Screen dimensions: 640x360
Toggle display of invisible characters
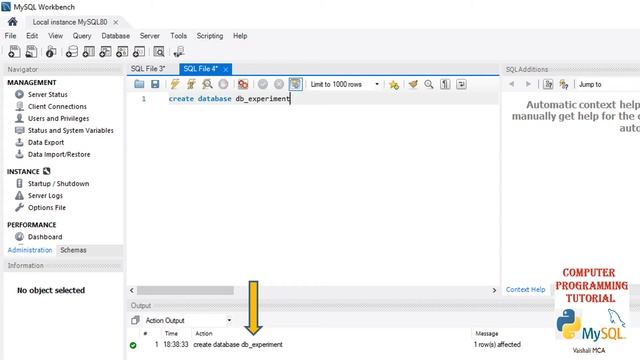click(445, 84)
